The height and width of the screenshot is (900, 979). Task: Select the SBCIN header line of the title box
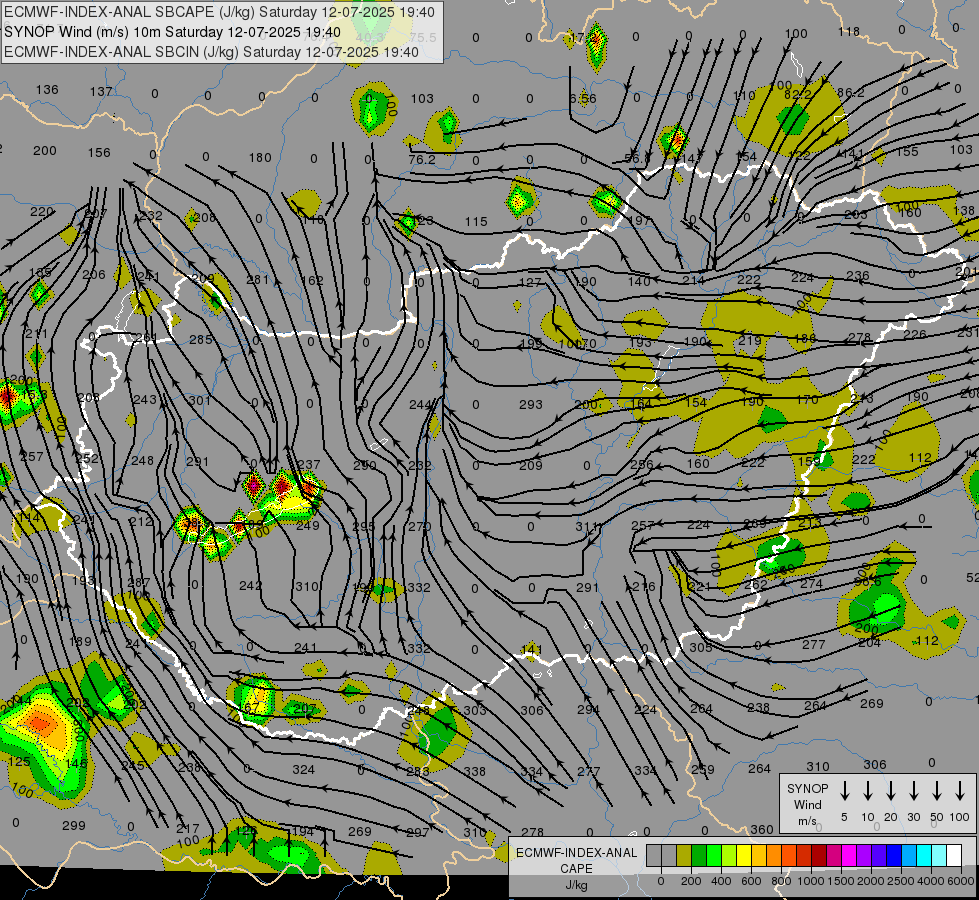[211, 52]
